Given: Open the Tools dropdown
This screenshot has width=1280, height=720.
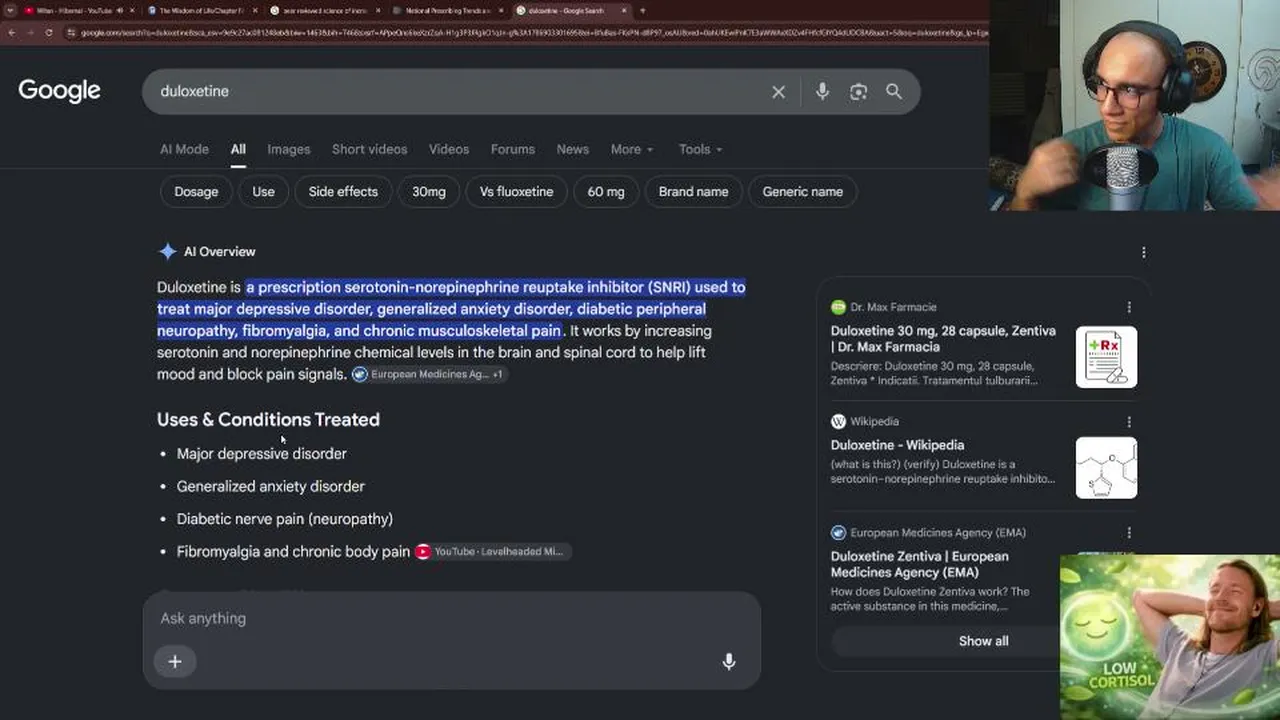Looking at the screenshot, I should (700, 149).
